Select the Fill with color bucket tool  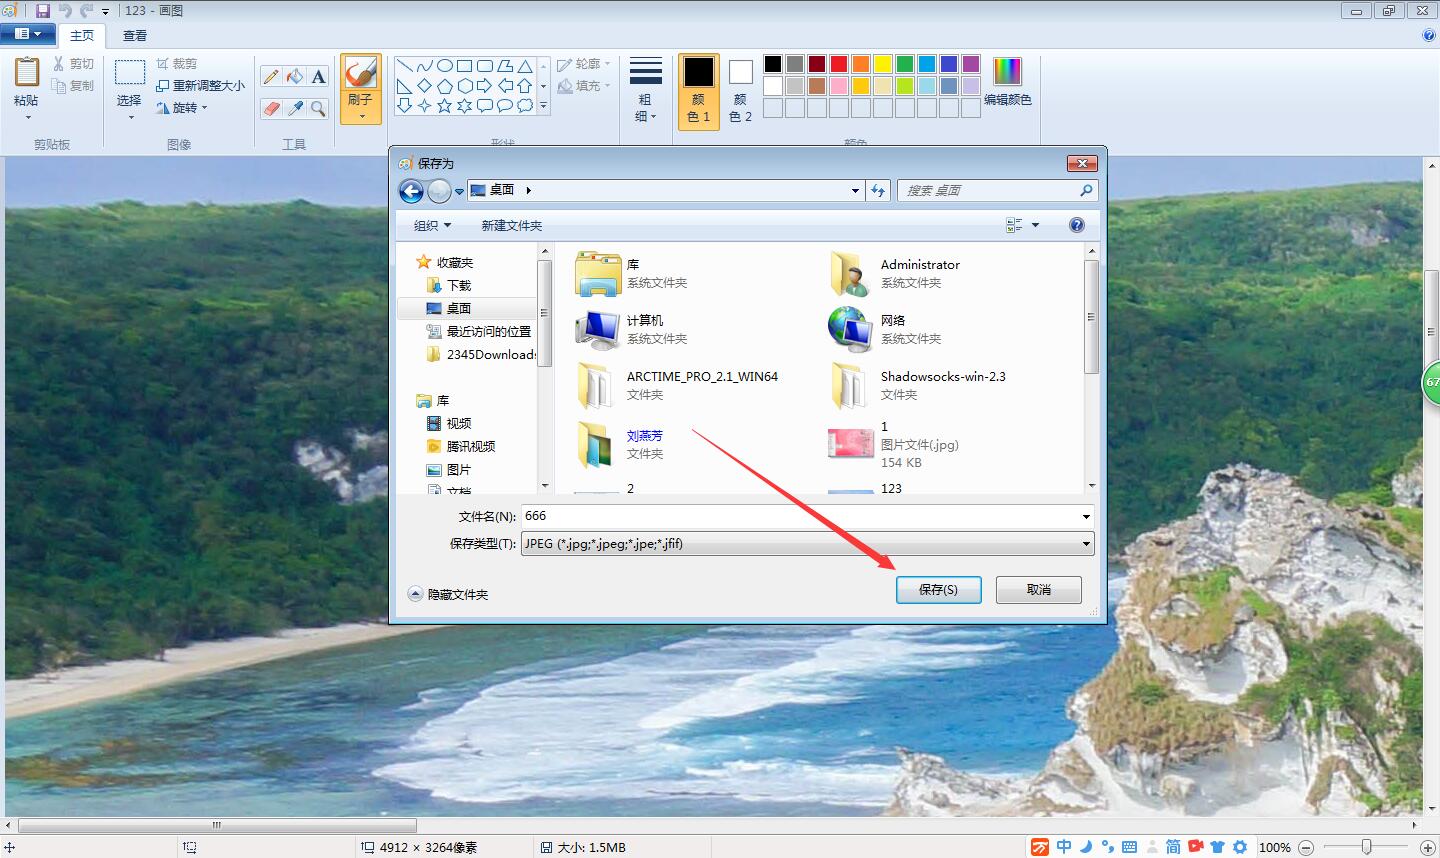[295, 77]
